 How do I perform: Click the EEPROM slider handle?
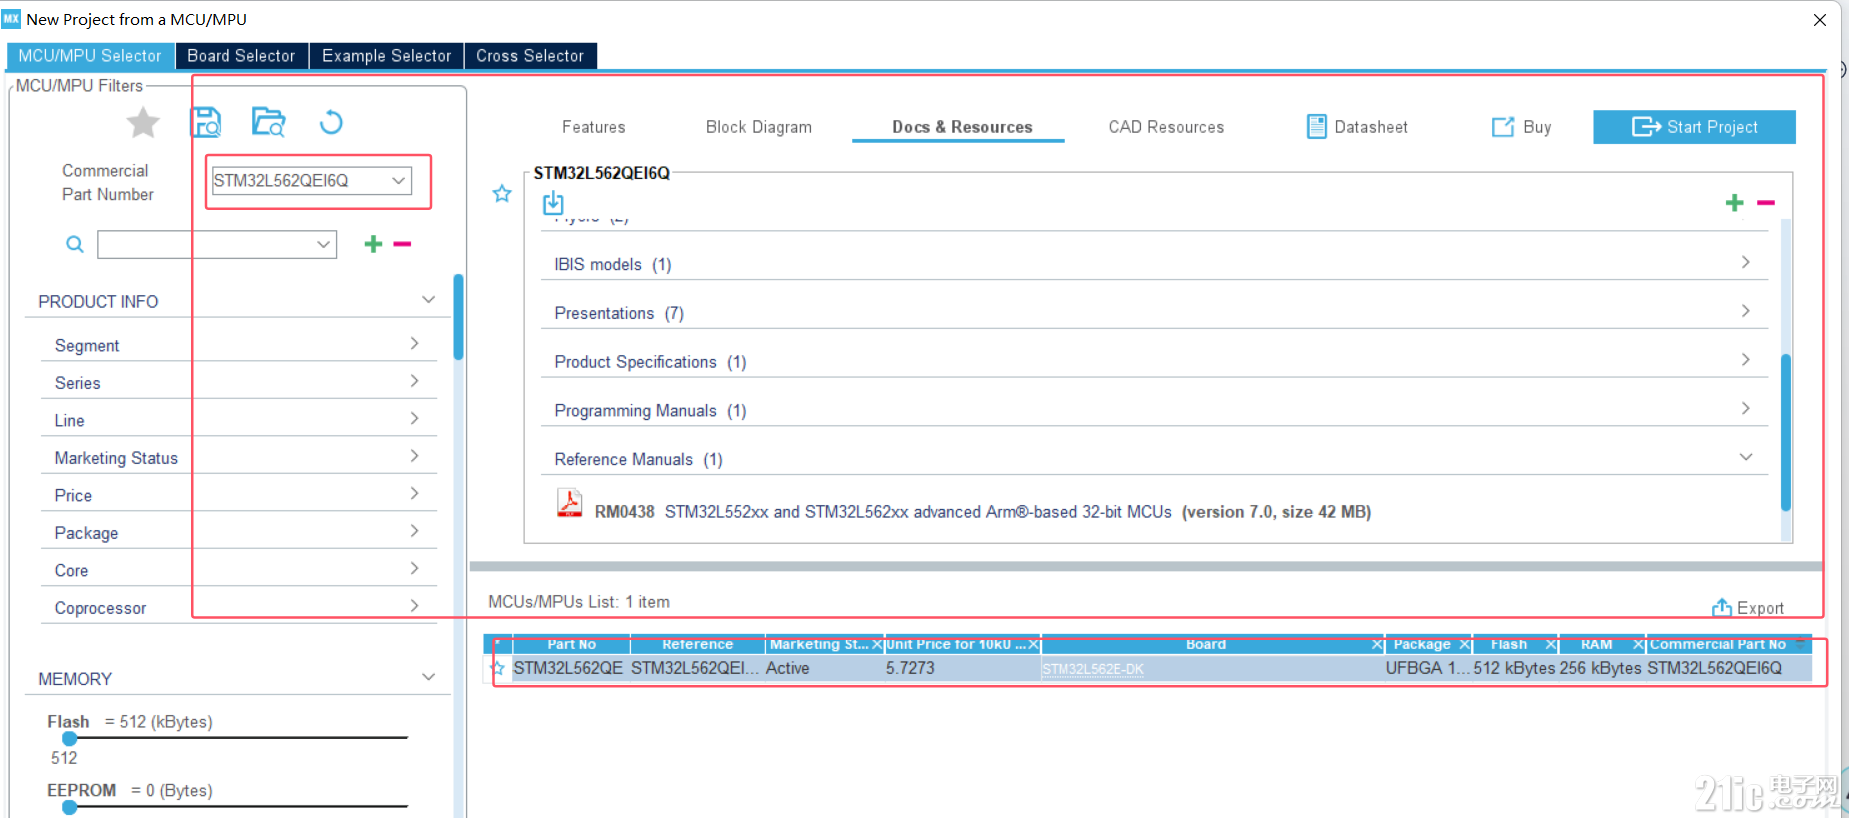[69, 807]
